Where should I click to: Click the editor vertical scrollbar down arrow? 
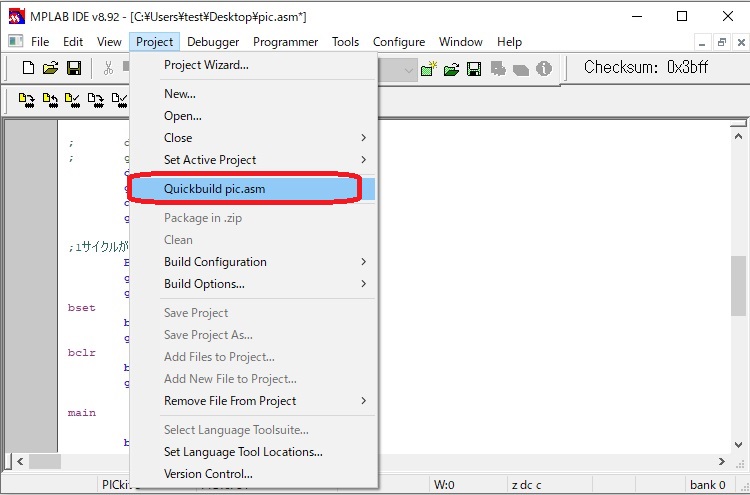click(739, 445)
